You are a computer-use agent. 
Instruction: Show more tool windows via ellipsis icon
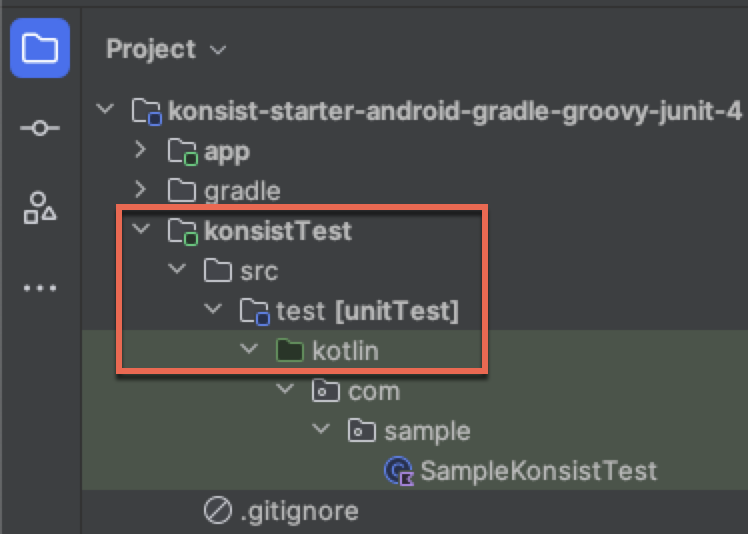[40, 288]
